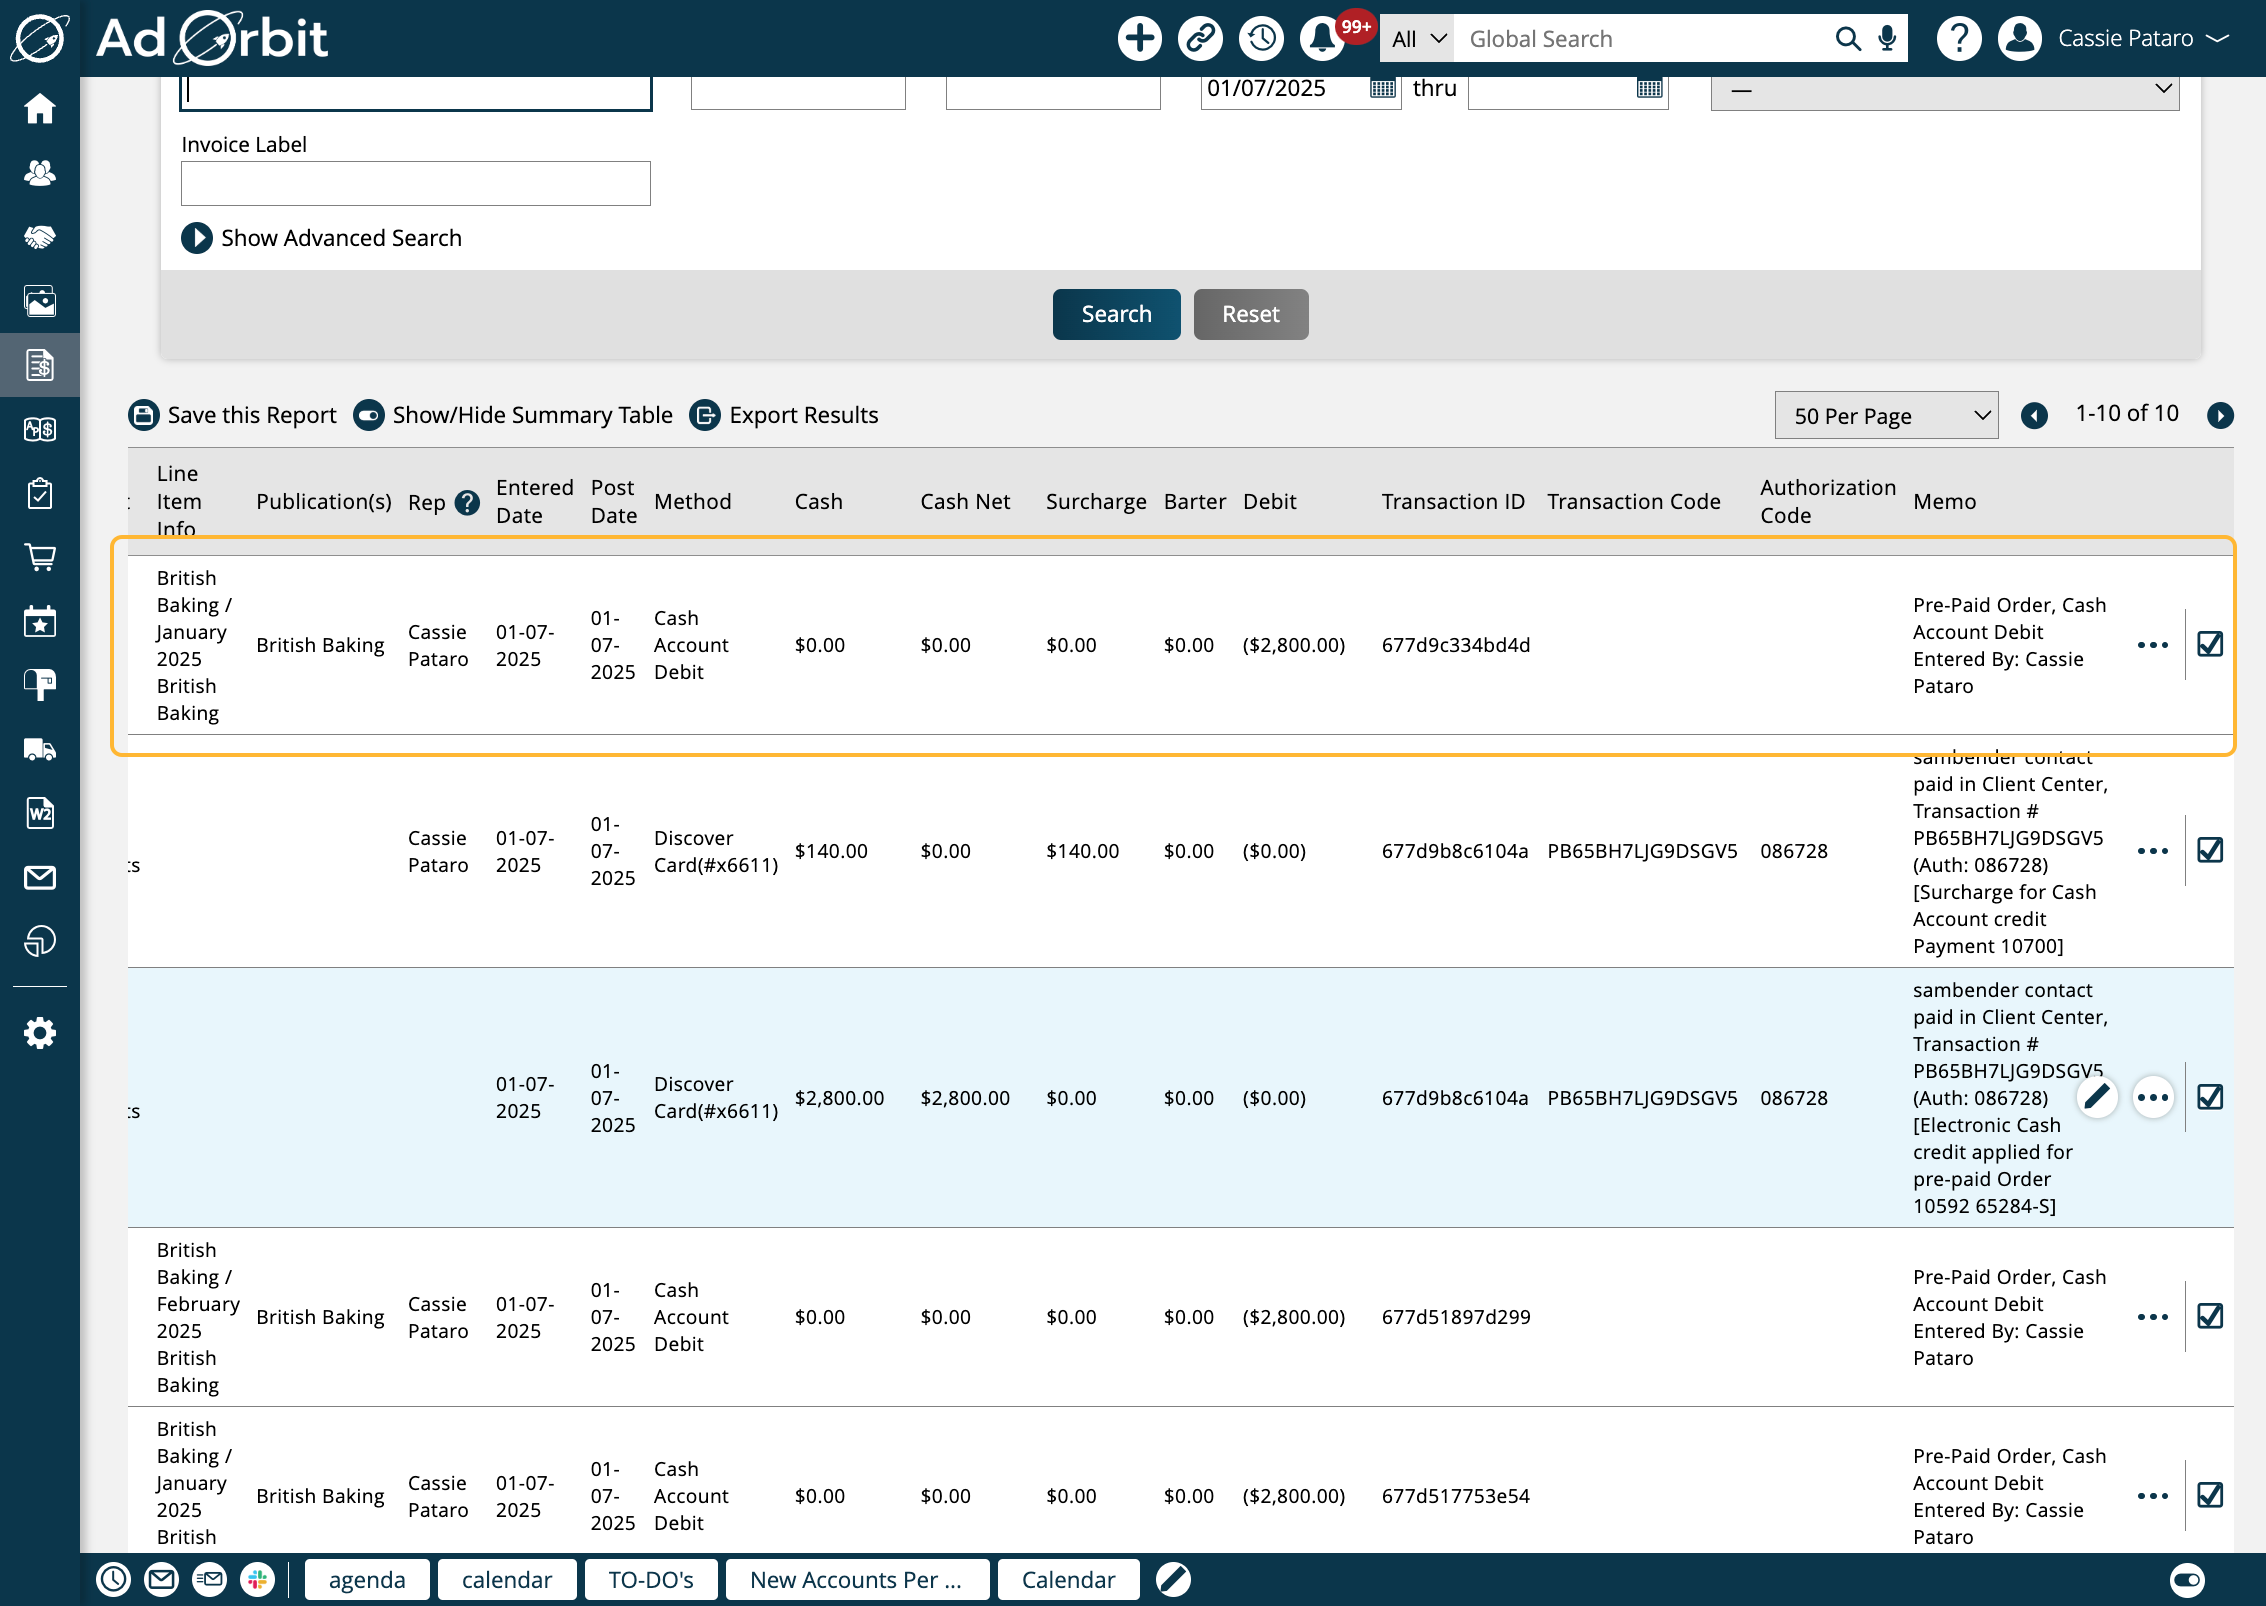Uncheck the first British Baking row checkbox
This screenshot has height=1606, width=2266.
(x=2211, y=645)
